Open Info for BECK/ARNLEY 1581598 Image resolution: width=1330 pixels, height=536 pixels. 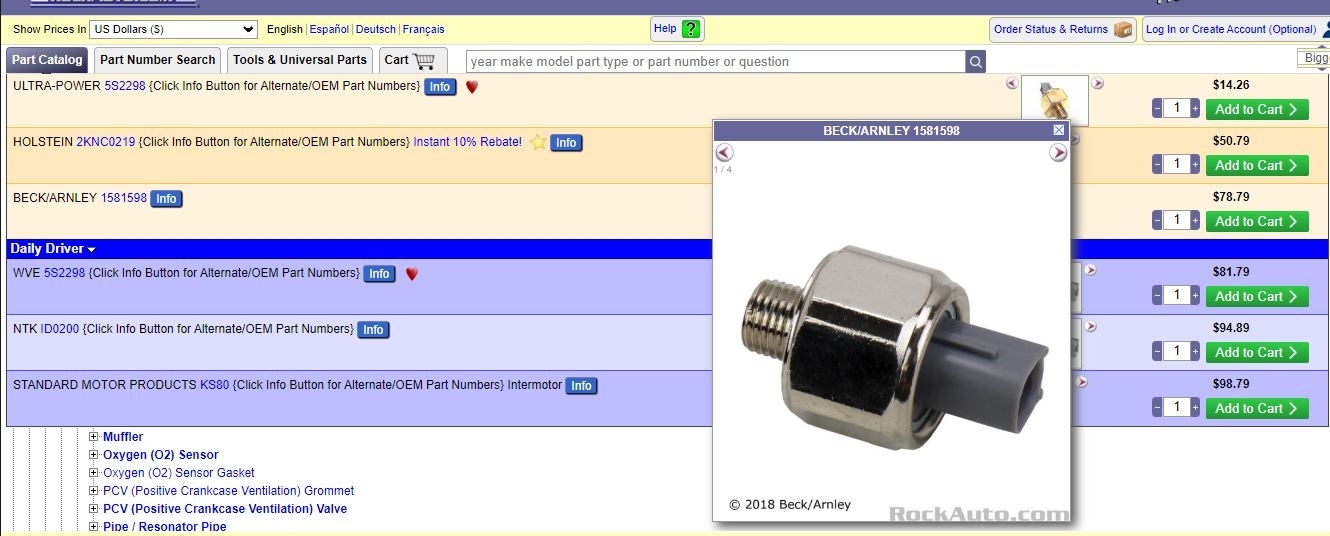coord(166,199)
